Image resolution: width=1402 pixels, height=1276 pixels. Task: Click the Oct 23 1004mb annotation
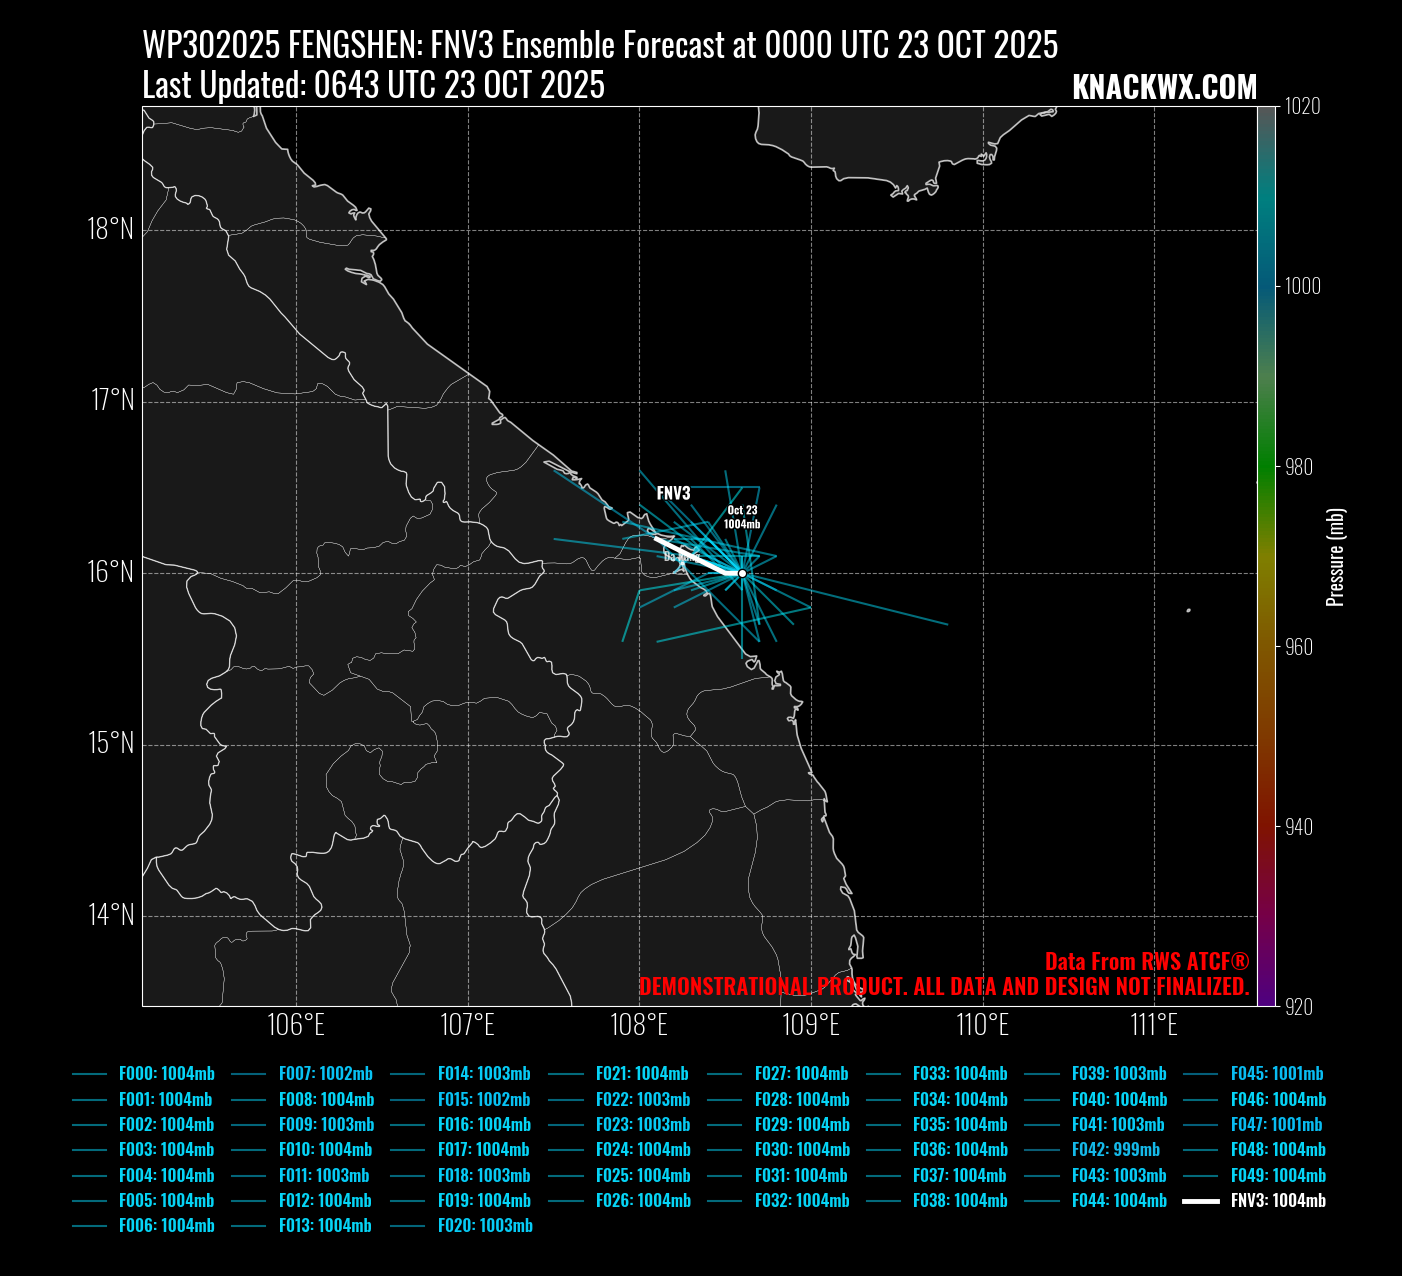coord(741,517)
